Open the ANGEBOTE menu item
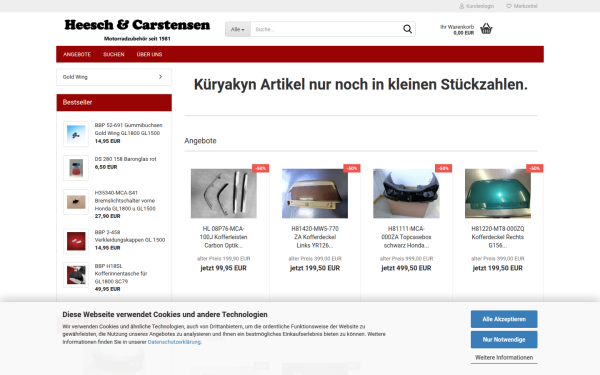600x375 pixels. tap(77, 54)
